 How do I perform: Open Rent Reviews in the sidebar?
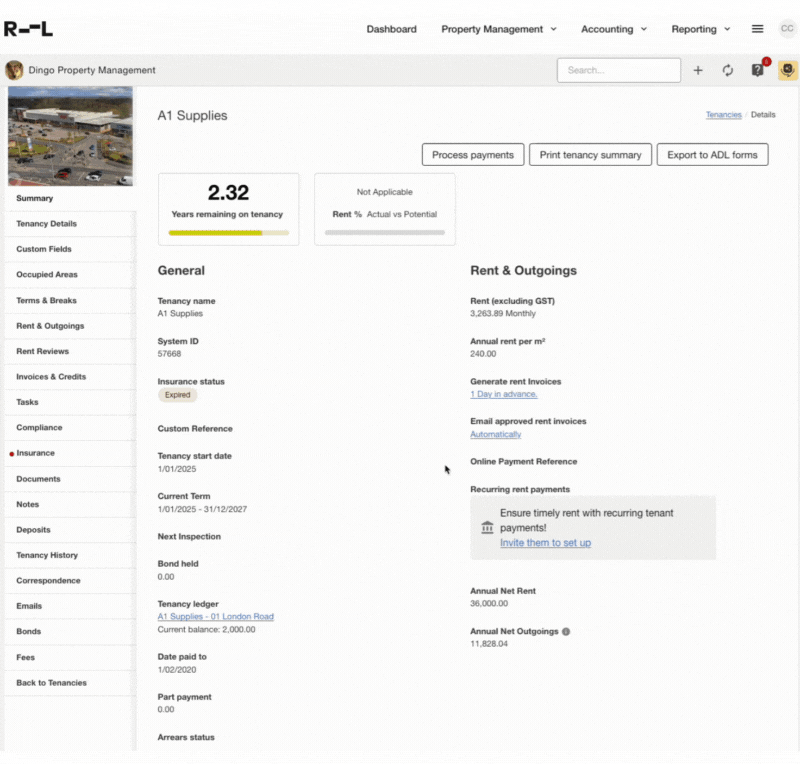click(x=43, y=351)
